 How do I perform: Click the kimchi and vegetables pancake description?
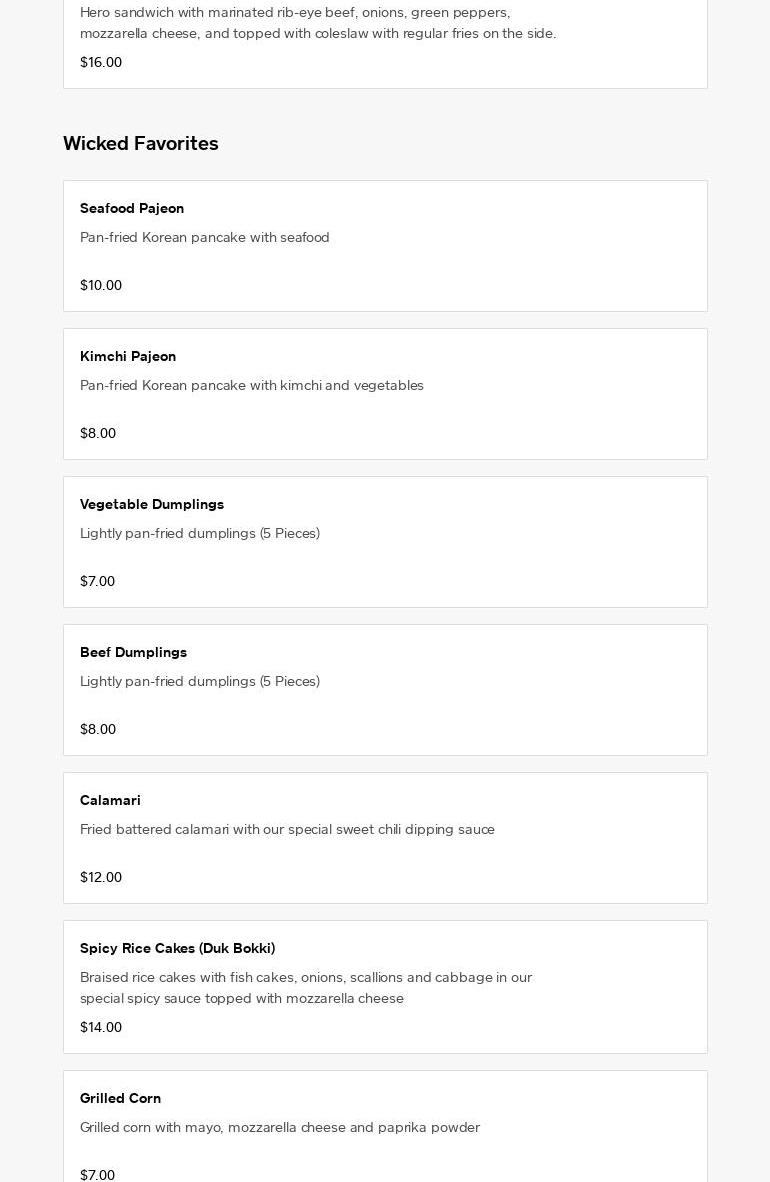coord(252,385)
